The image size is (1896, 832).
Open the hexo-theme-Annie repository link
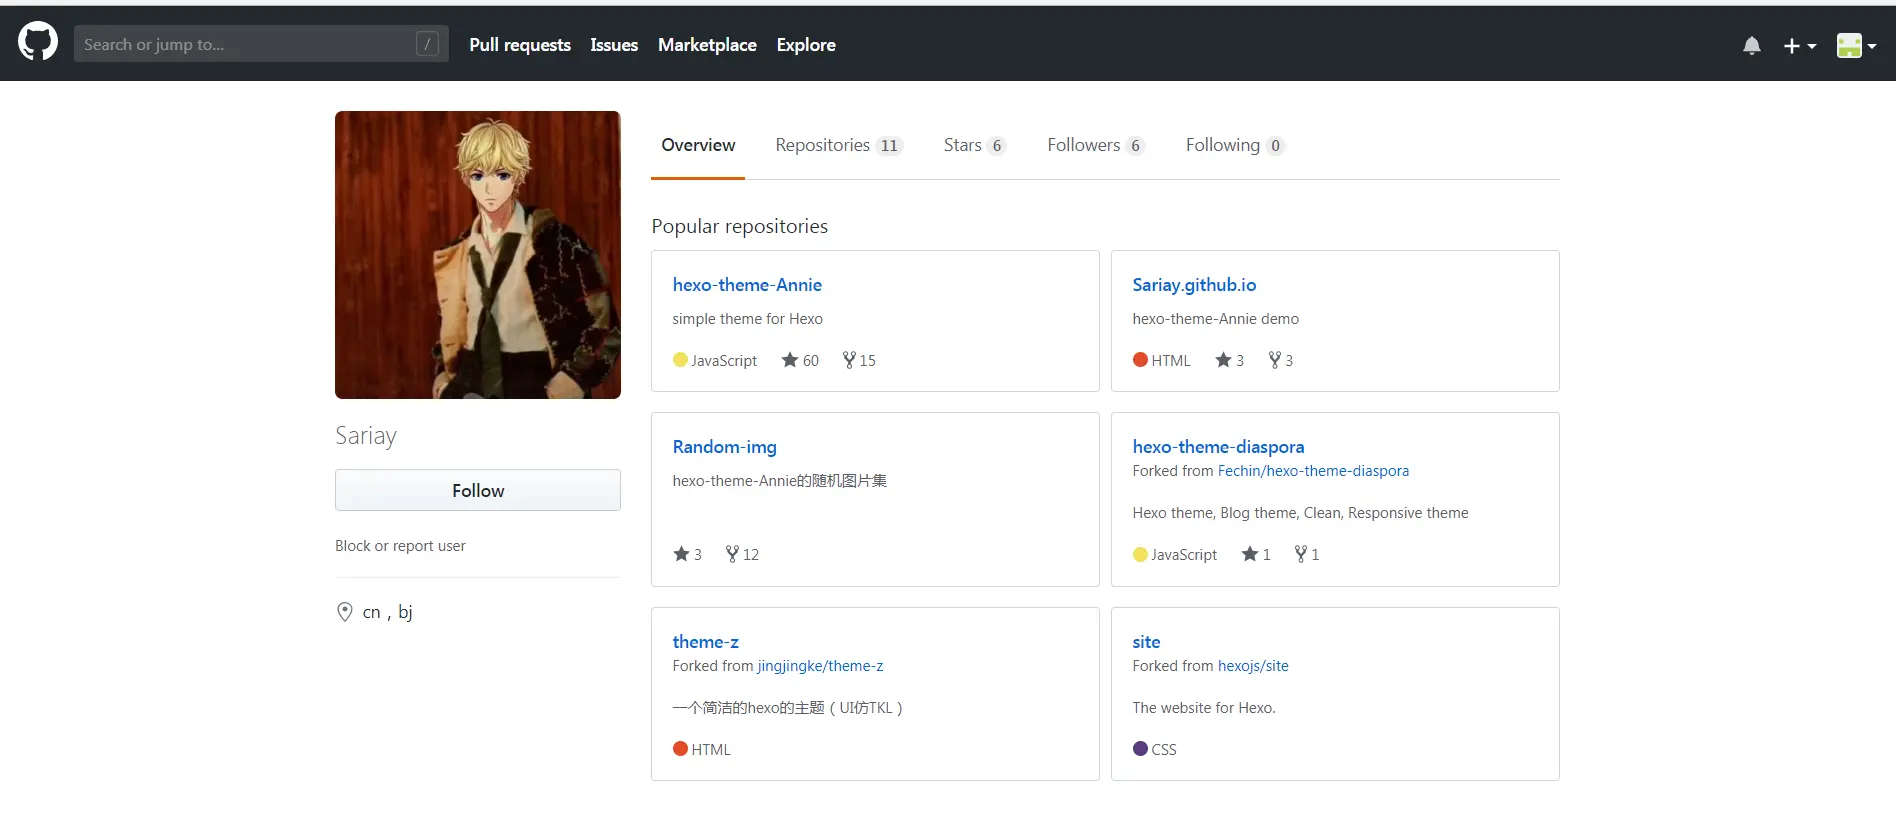(747, 285)
